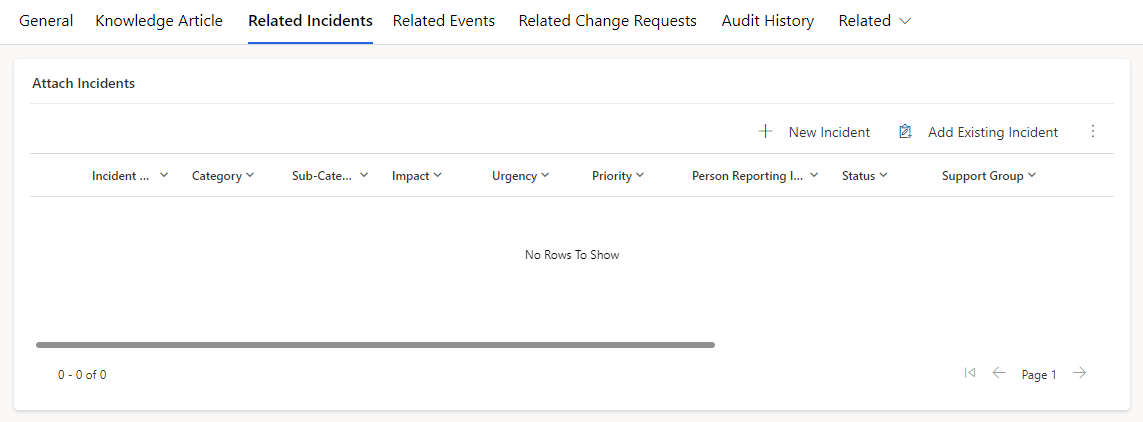Open the Status column sort menu
1143x422 pixels.
[x=883, y=176]
